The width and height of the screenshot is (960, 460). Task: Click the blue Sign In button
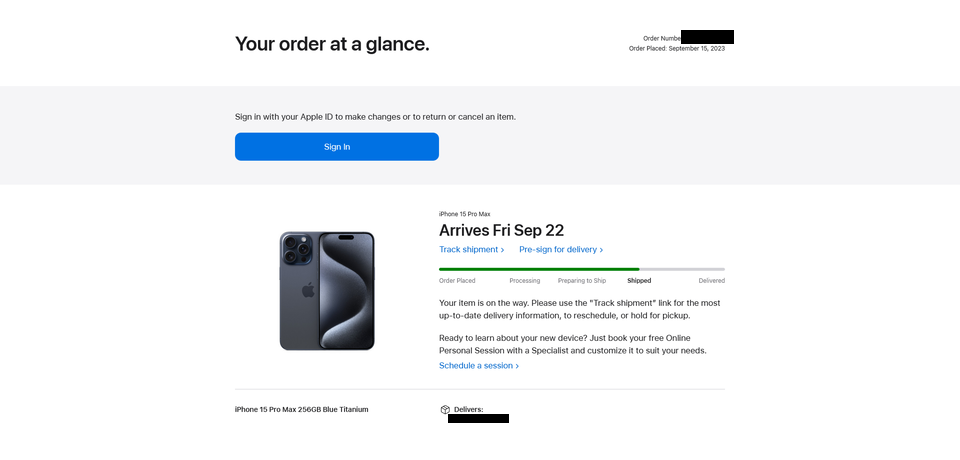coord(337,147)
